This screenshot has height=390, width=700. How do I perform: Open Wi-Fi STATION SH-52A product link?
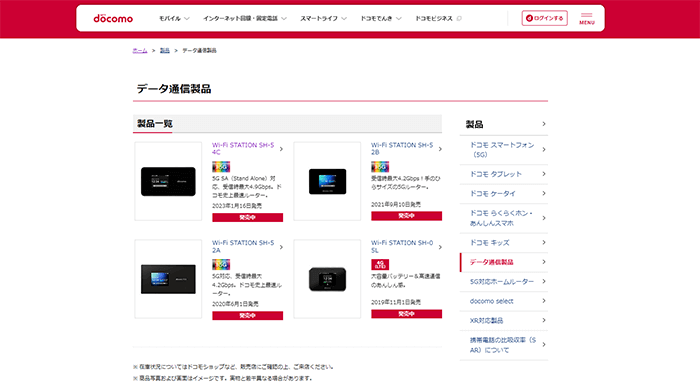(243, 246)
